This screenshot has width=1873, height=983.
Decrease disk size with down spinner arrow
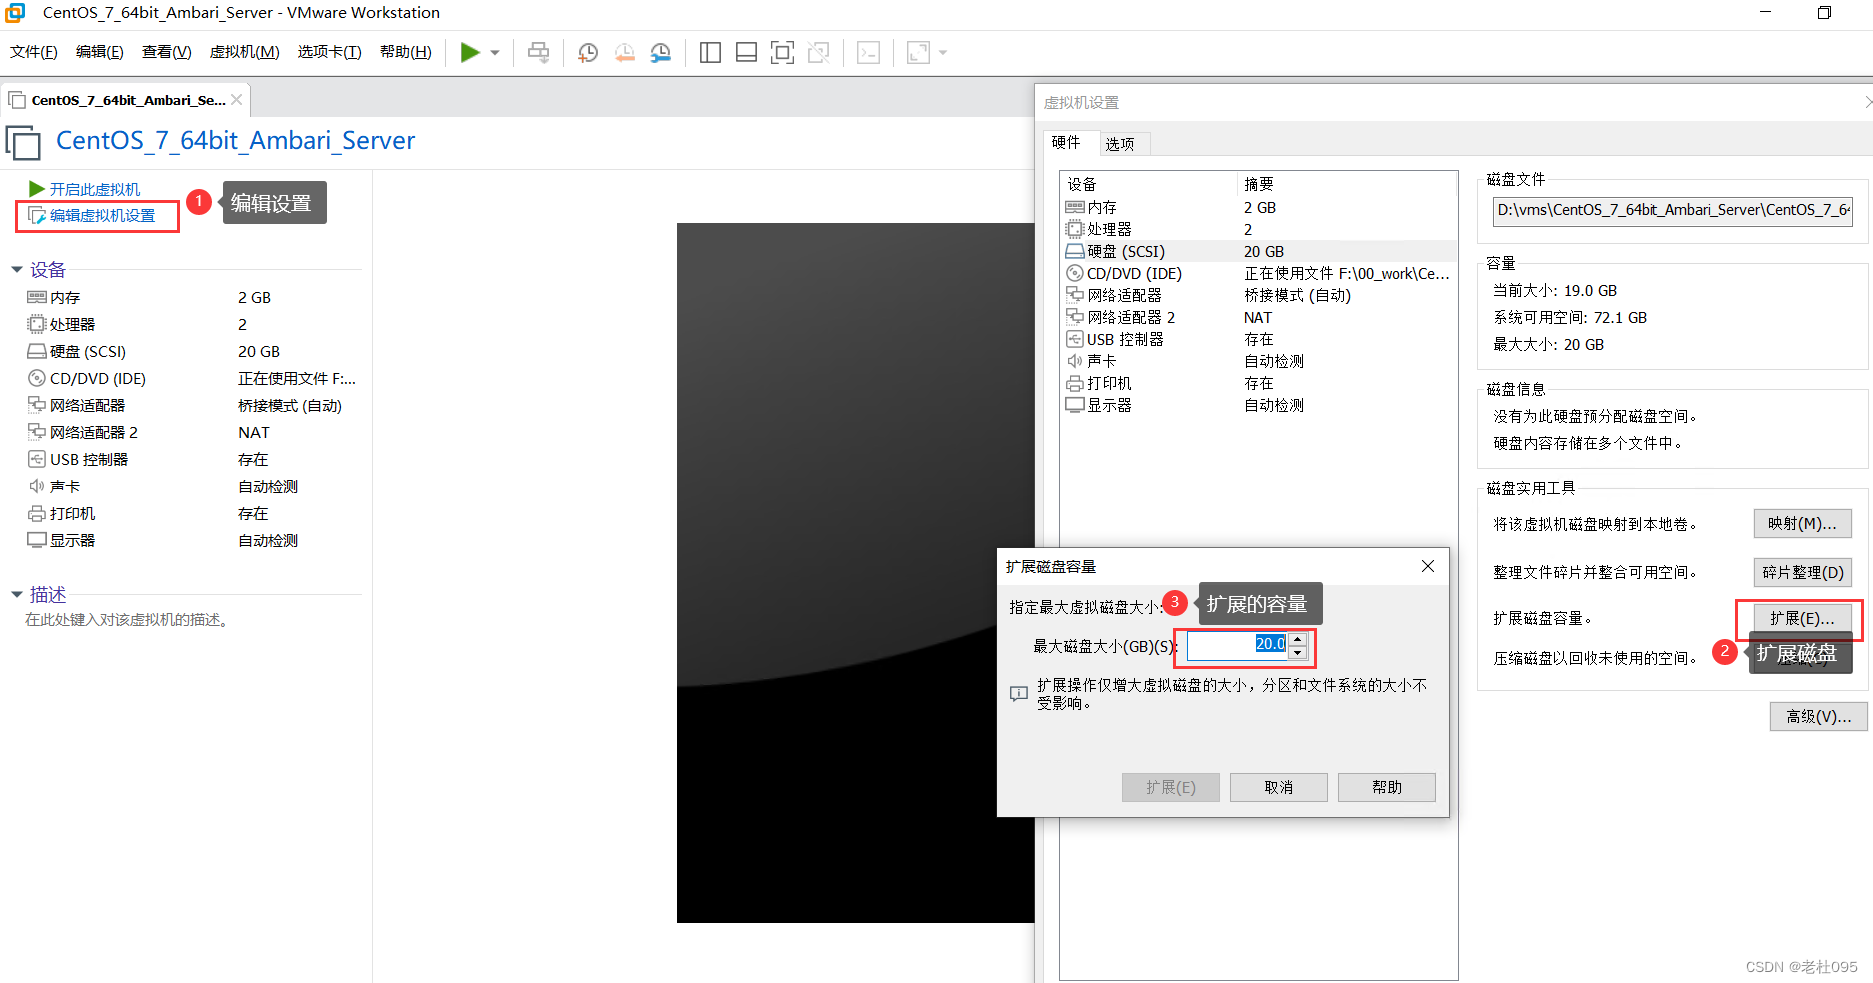pos(1298,653)
